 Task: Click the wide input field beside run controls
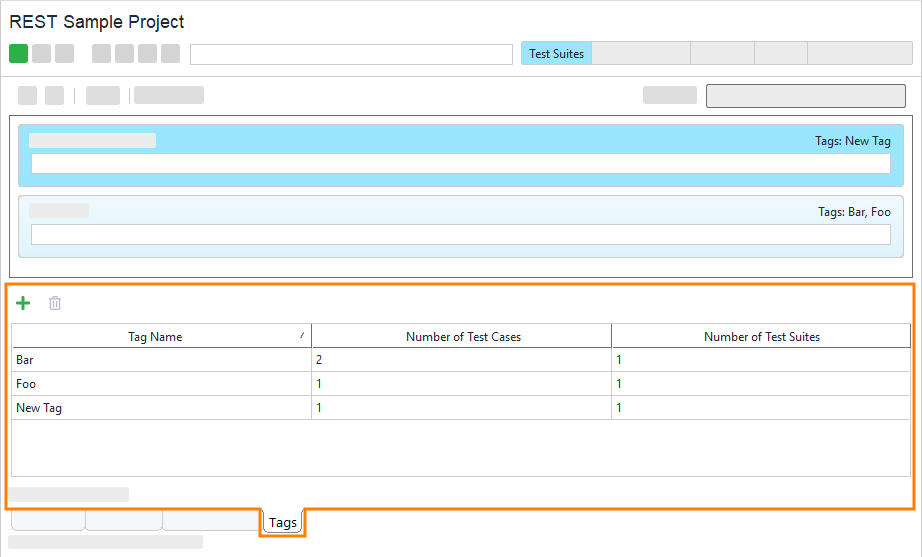(x=351, y=55)
